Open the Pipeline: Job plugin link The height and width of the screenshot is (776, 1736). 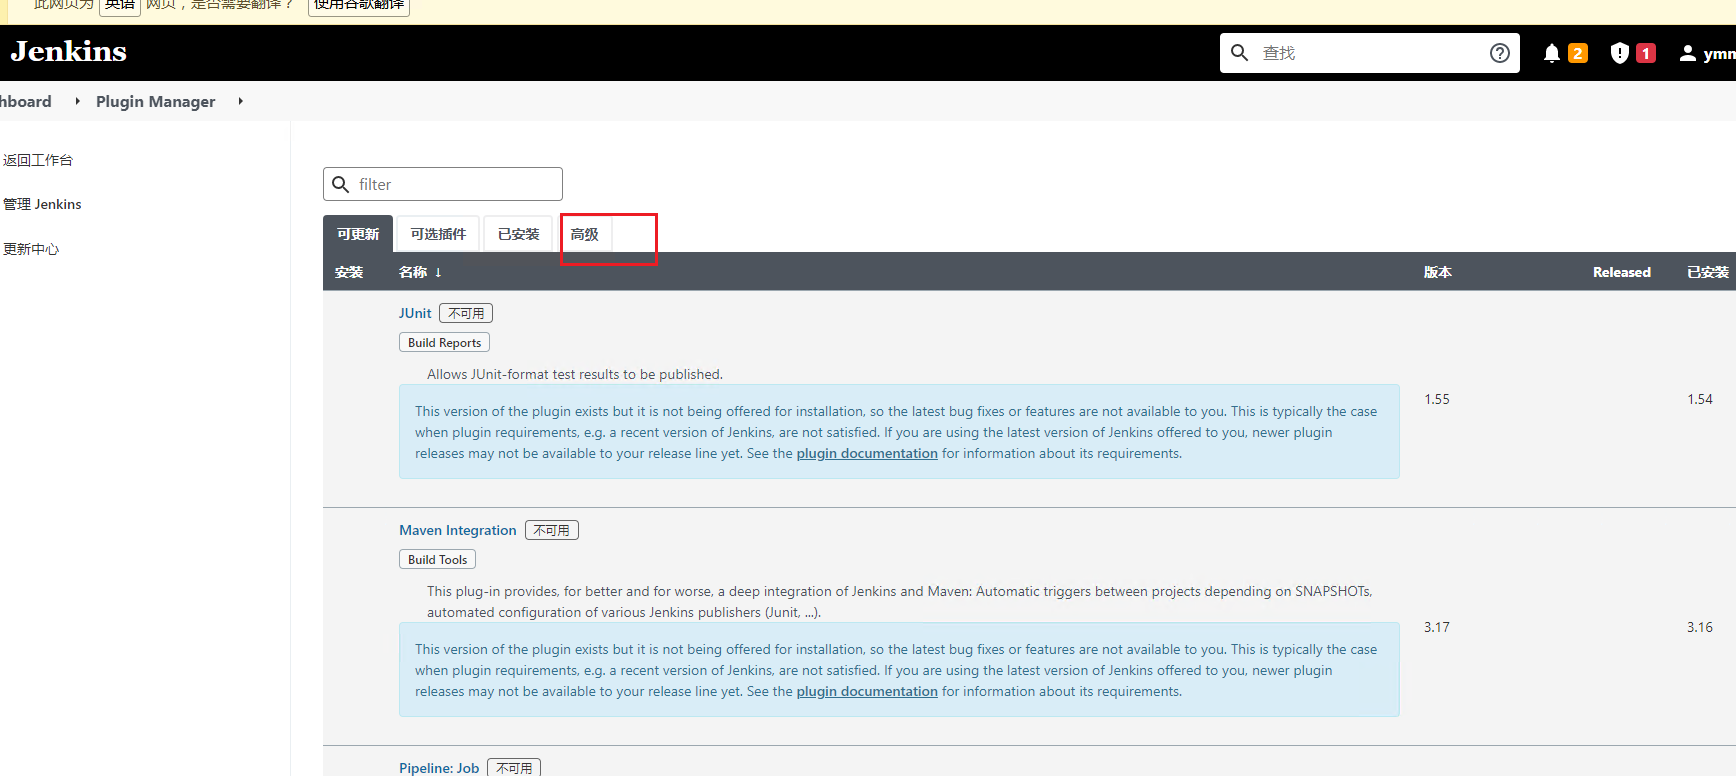439,768
